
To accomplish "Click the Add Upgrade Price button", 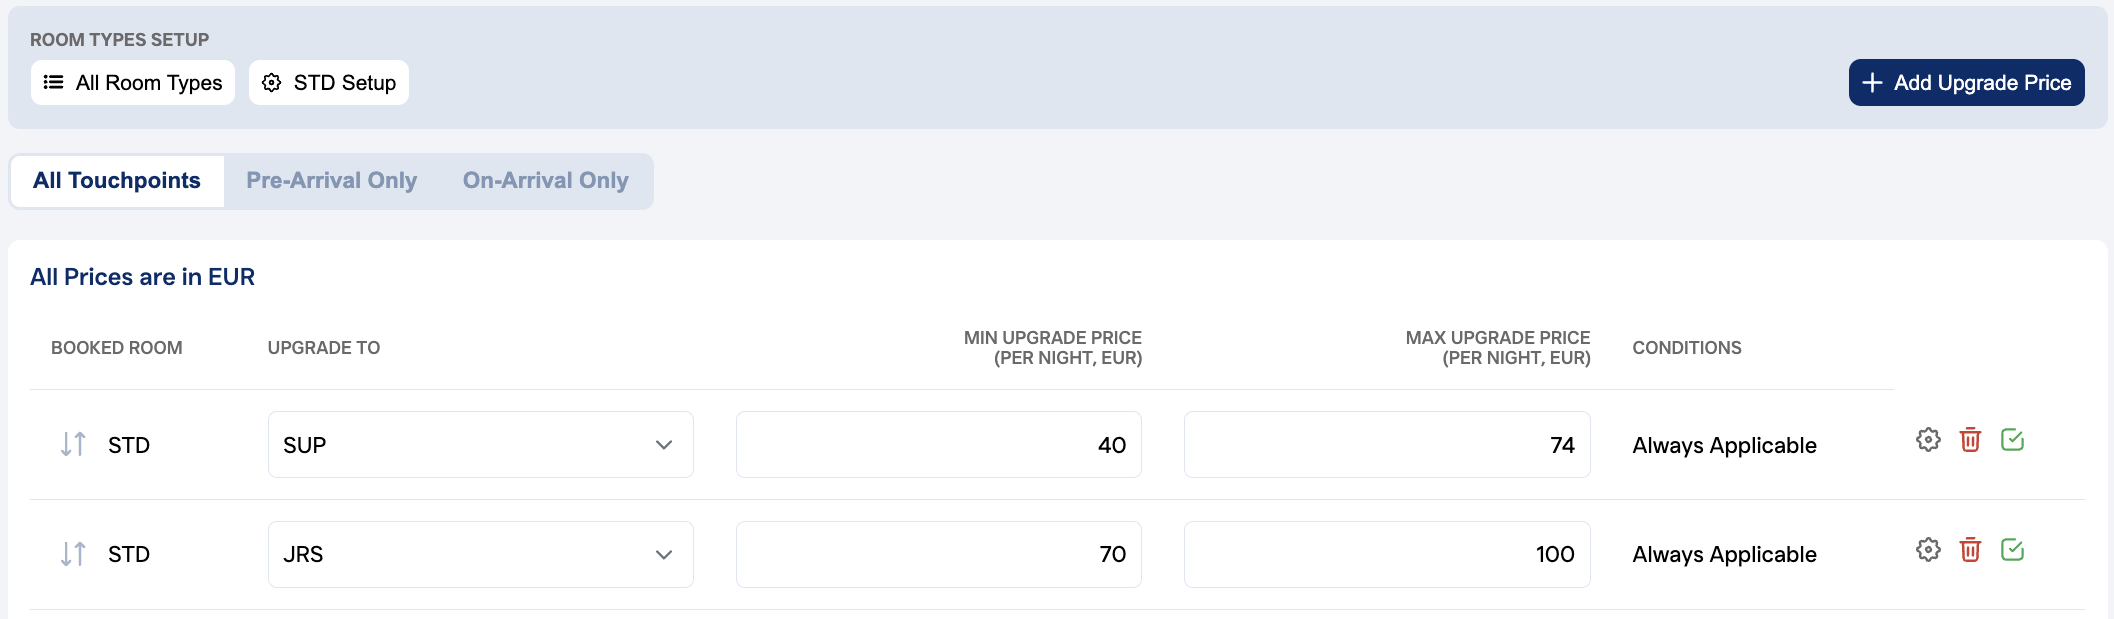I will 1966,83.
